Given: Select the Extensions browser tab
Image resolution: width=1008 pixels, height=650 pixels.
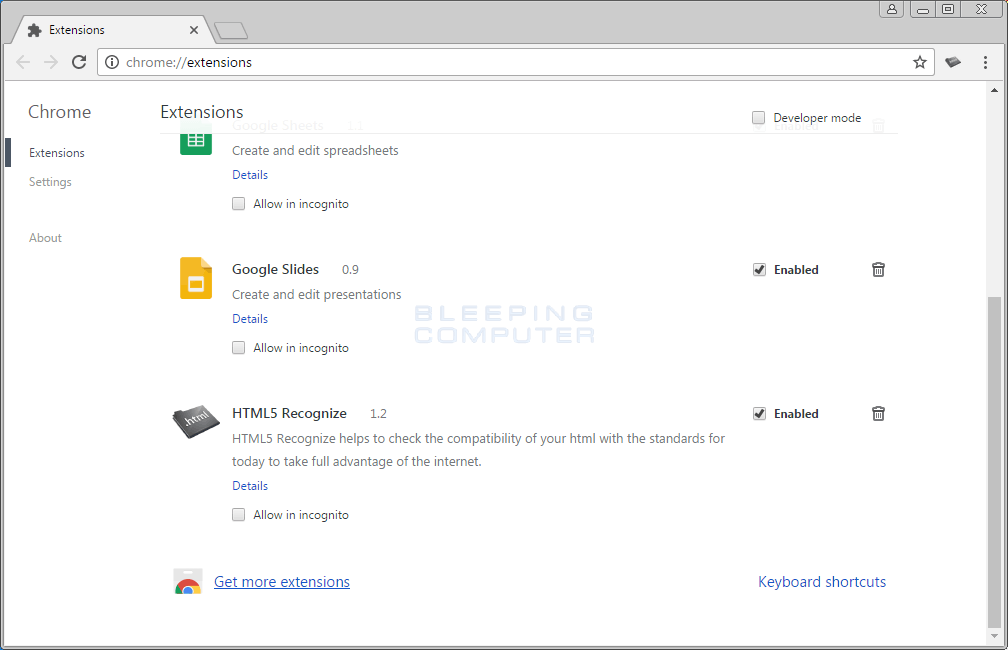Looking at the screenshot, I should 111,30.
